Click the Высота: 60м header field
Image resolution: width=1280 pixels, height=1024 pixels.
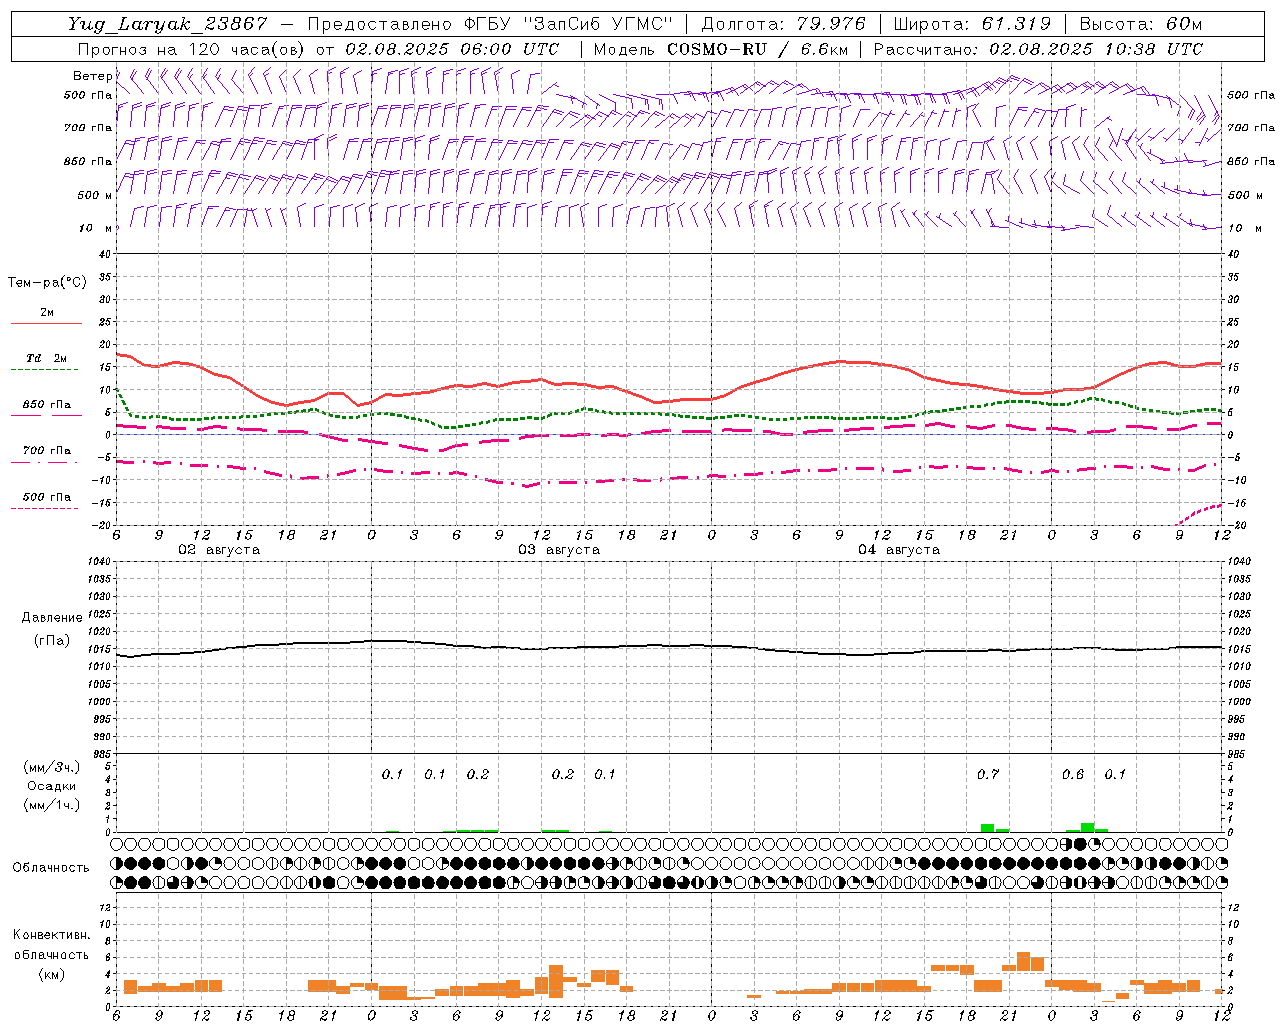click(x=1140, y=24)
